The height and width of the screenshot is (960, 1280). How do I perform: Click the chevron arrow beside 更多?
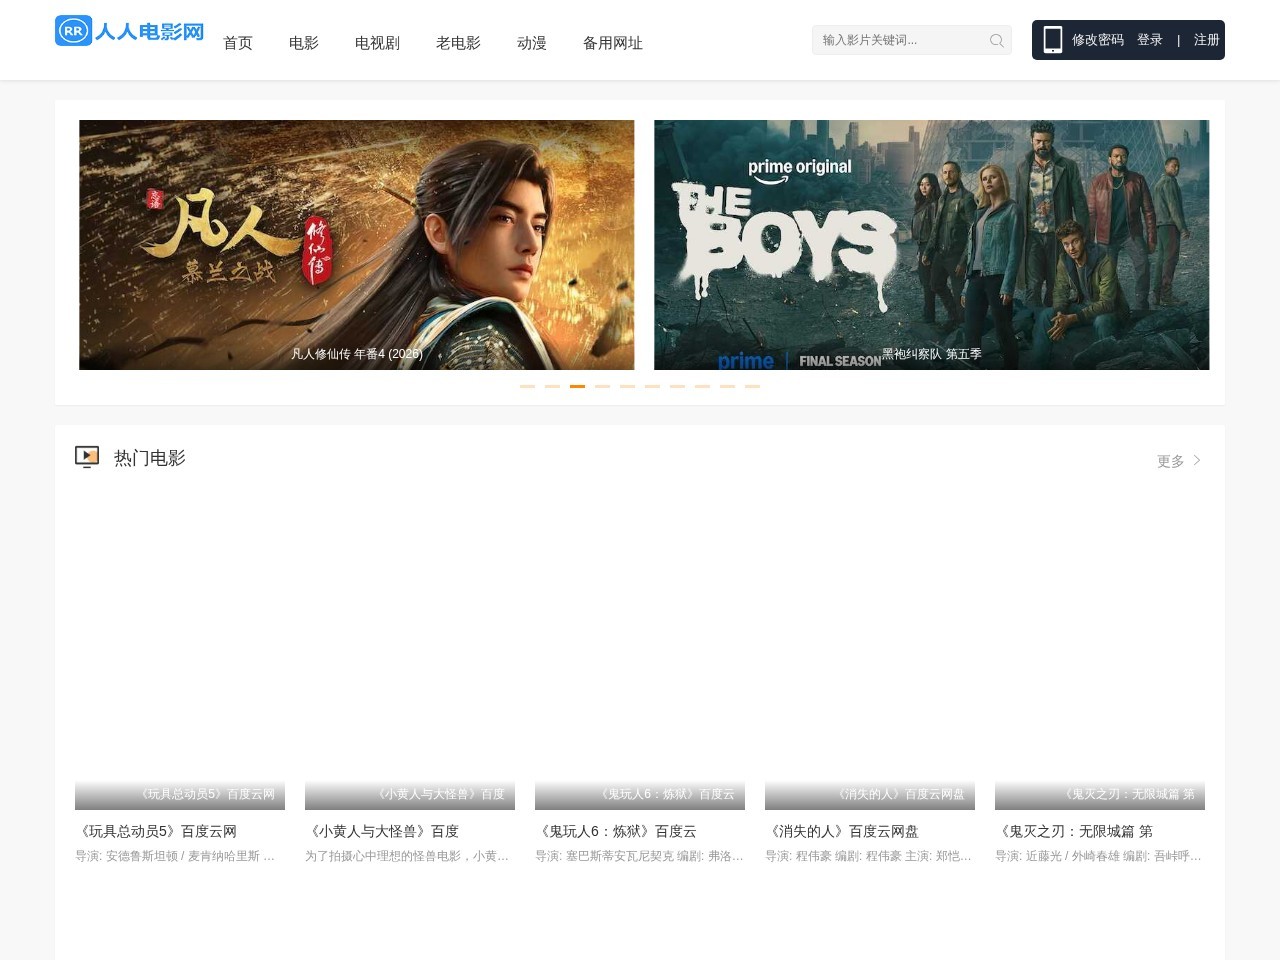1197,460
